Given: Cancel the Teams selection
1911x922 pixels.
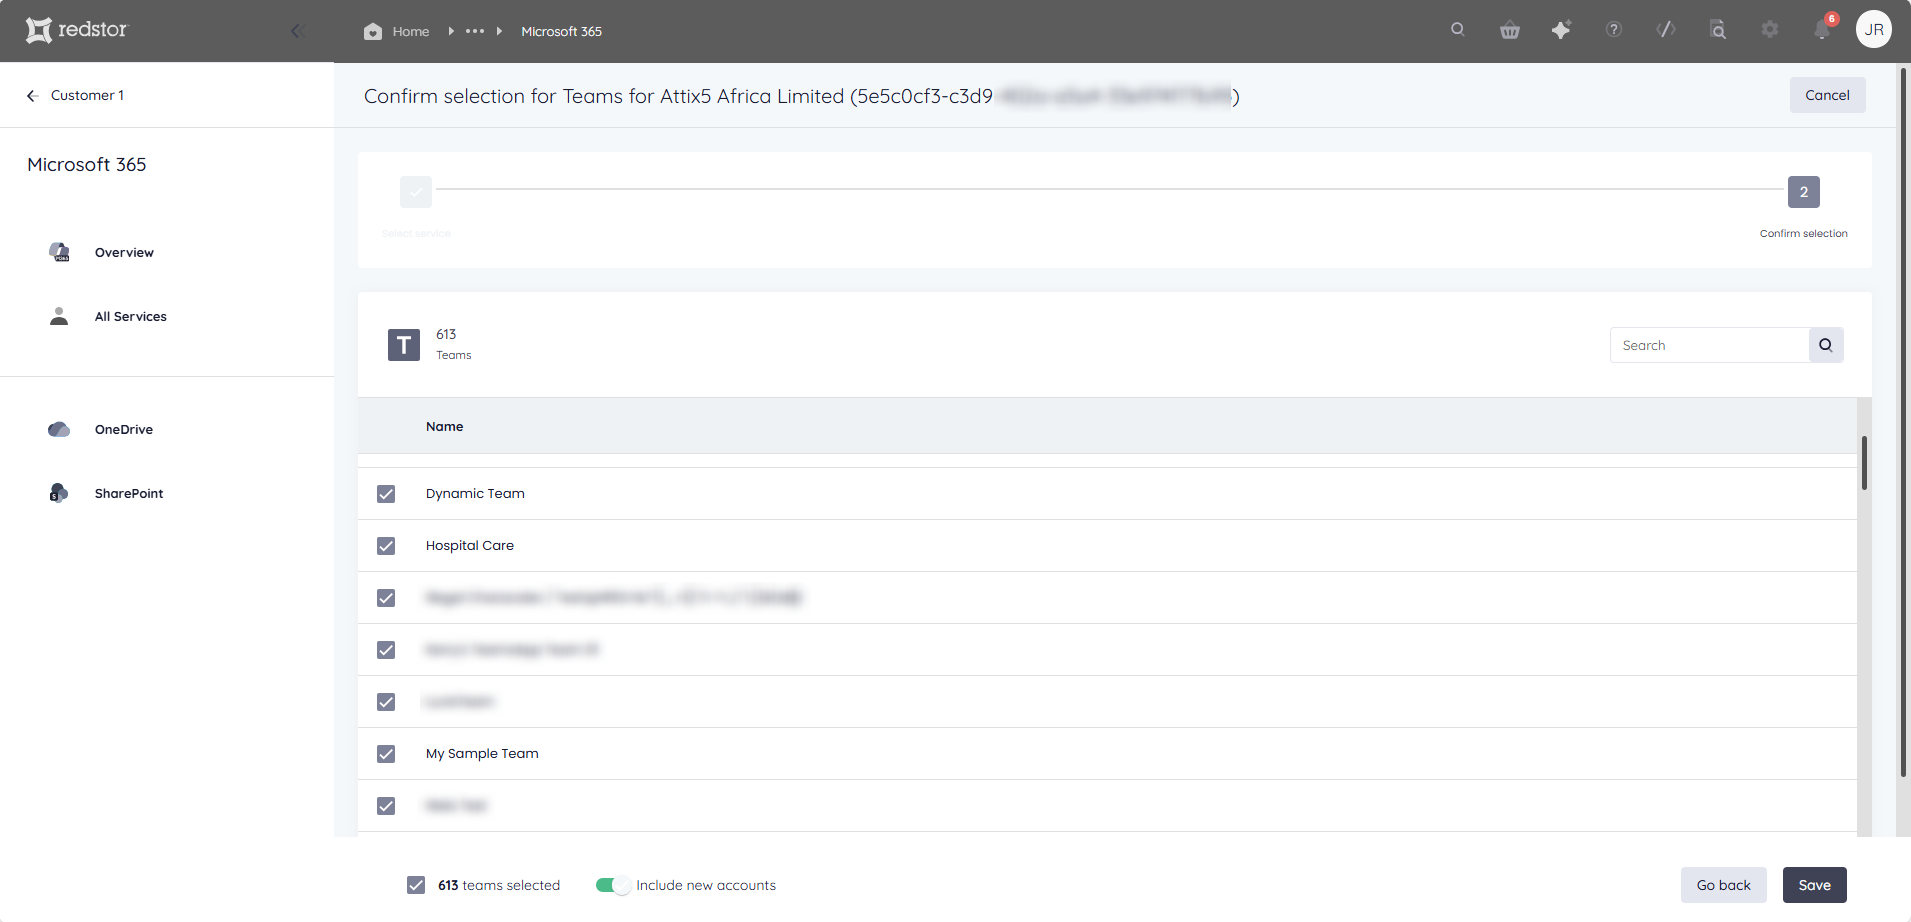Looking at the screenshot, I should coord(1827,95).
